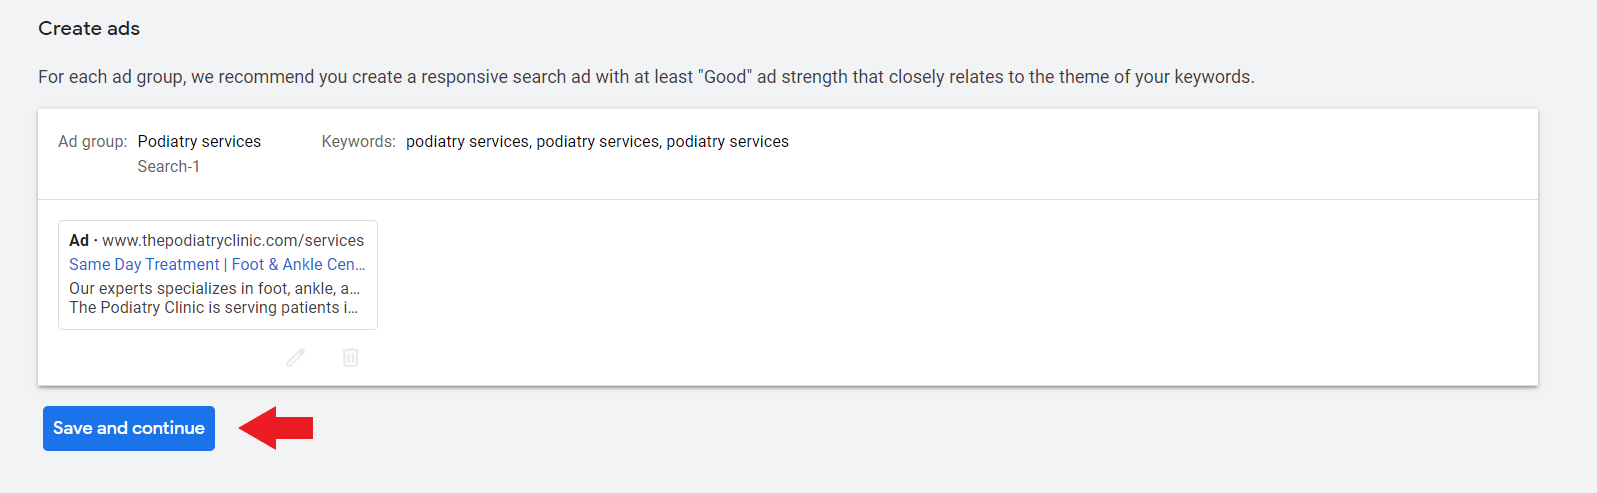Click the responsive search ad recommendation text
The image size is (1597, 493).
[646, 77]
